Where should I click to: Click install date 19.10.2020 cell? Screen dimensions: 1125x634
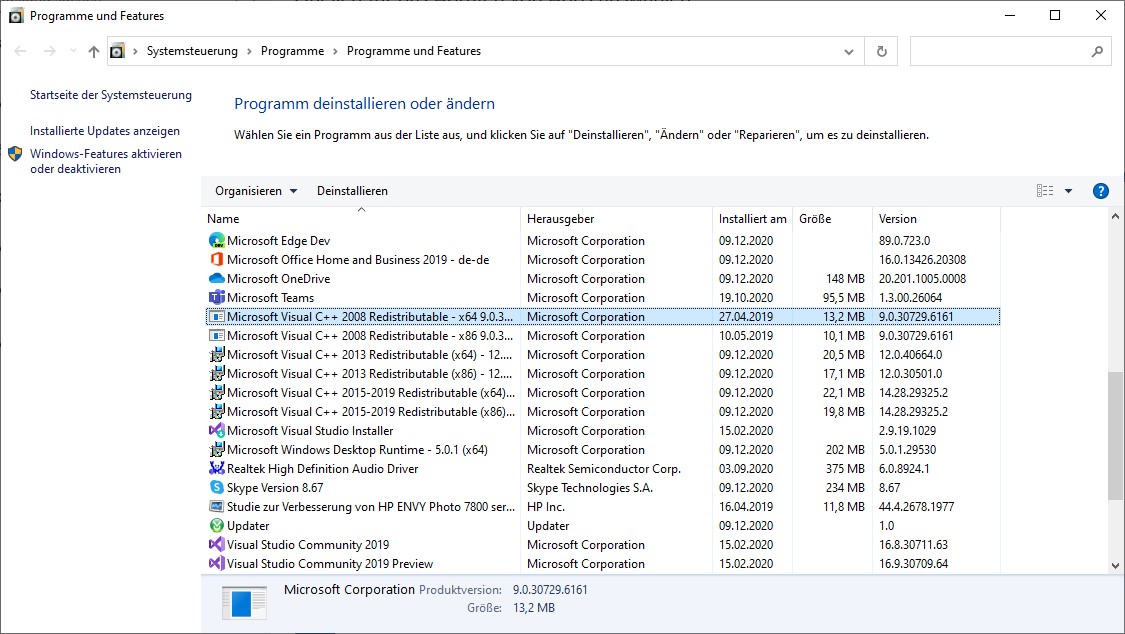[745, 298]
